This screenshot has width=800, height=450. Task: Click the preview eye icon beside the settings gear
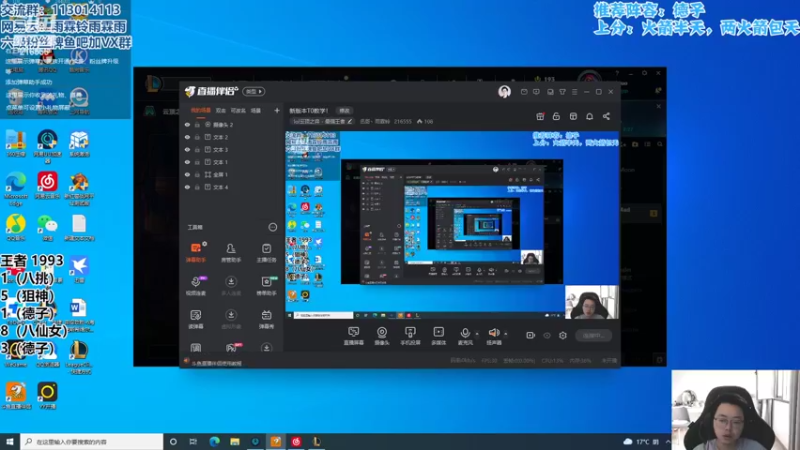tap(547, 335)
